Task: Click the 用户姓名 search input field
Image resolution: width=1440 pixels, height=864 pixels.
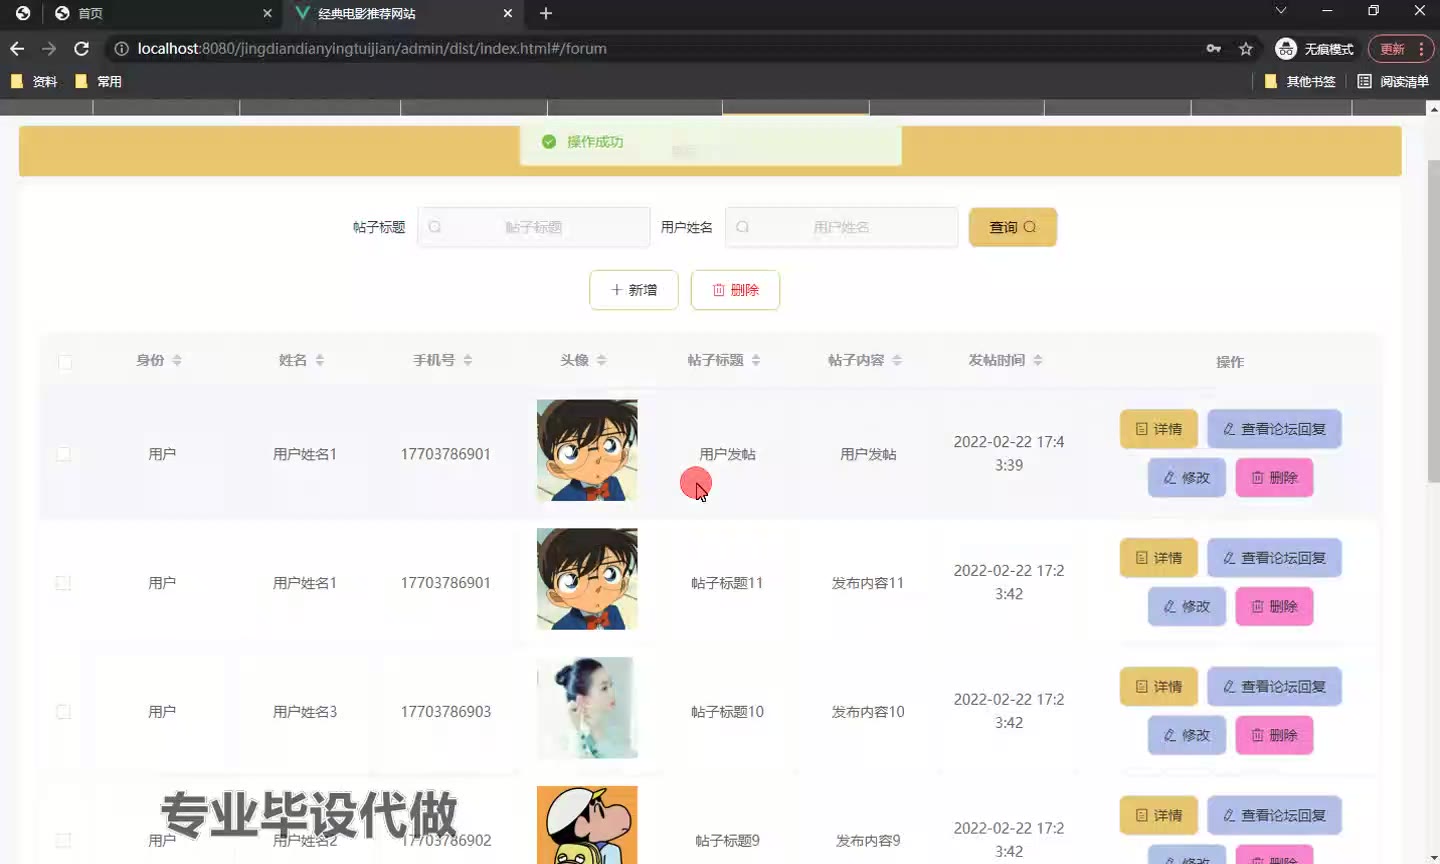Action: (841, 227)
